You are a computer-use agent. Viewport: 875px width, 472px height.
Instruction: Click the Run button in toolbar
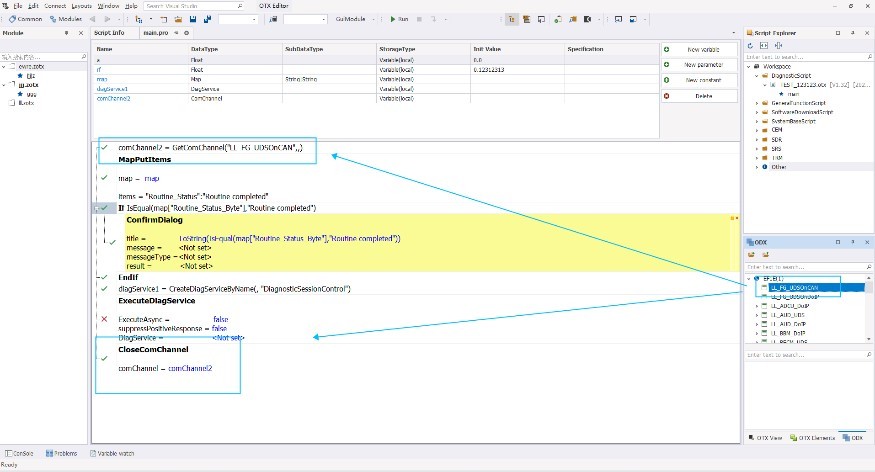(398, 19)
